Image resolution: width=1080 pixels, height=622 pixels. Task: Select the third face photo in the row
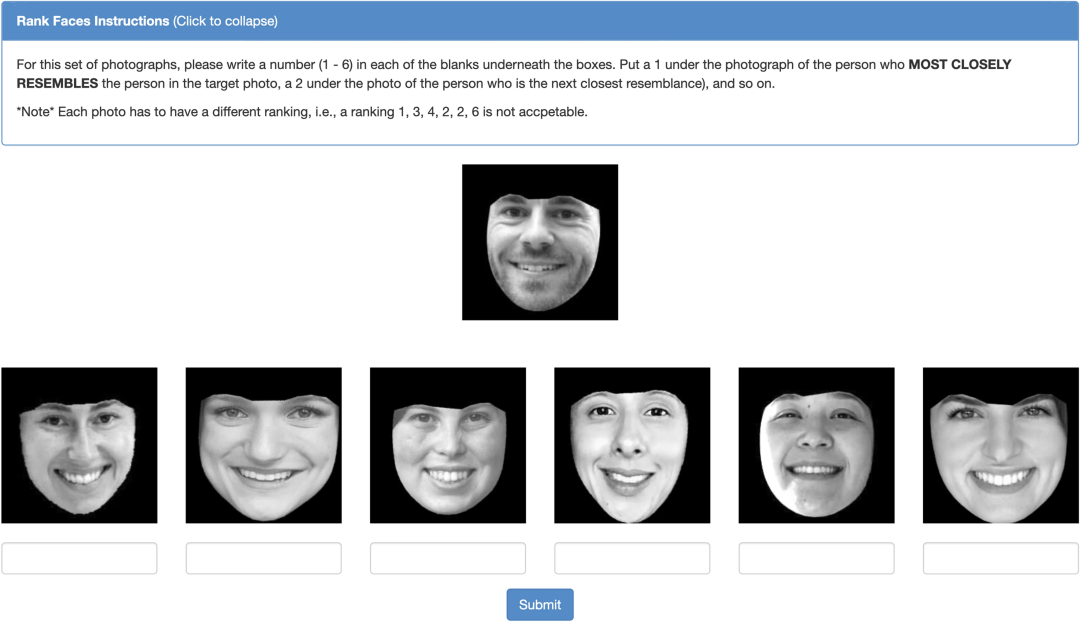pos(448,445)
